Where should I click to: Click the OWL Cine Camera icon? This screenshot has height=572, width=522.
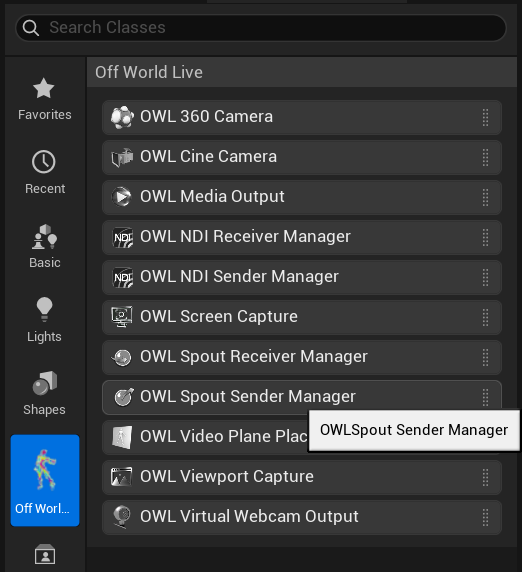pos(122,157)
